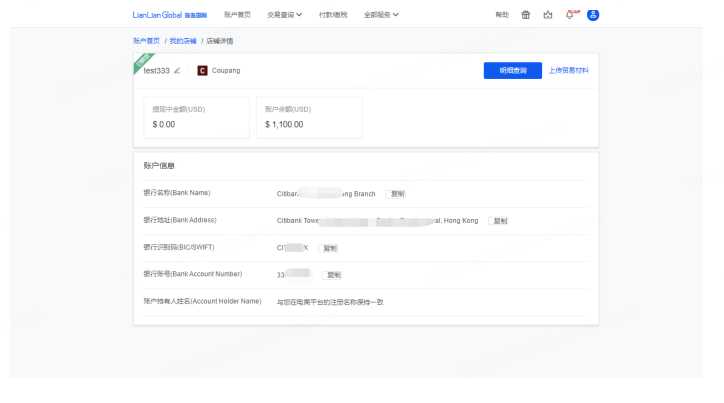Click the $ 1,100.00 account balance
The height and width of the screenshot is (403, 724).
coord(284,125)
